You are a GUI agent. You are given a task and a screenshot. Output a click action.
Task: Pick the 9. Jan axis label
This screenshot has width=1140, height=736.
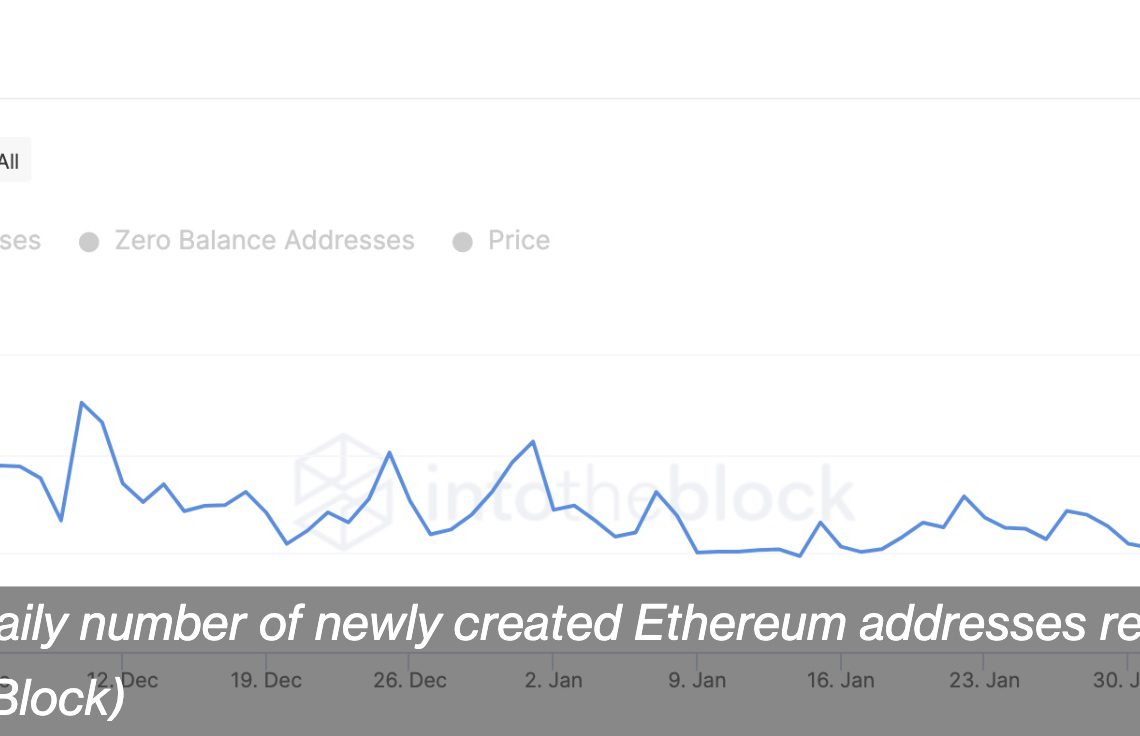696,680
